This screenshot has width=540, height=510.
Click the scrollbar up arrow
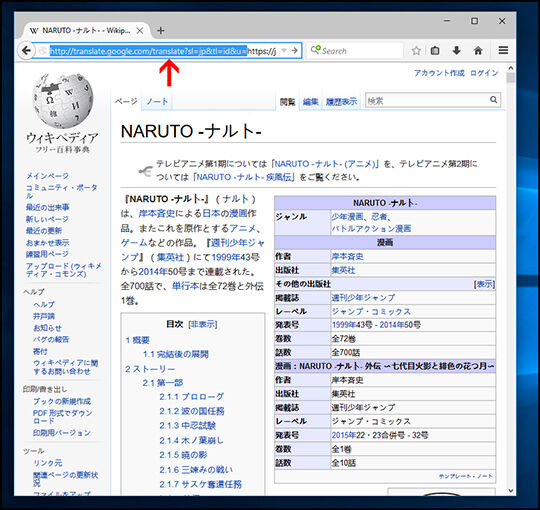click(511, 68)
